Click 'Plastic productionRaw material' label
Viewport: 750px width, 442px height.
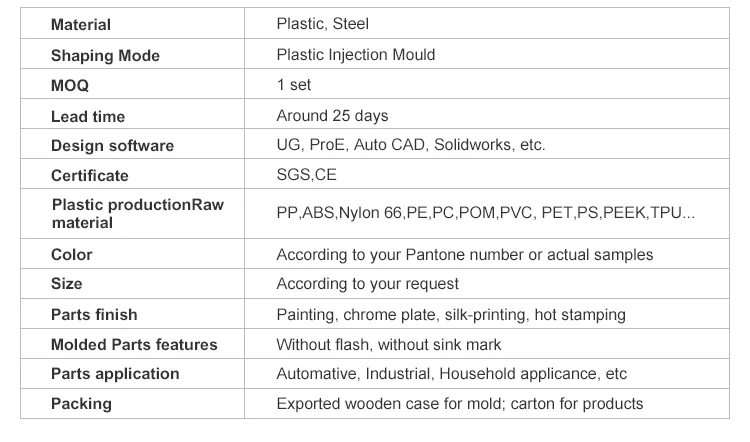coord(137,213)
